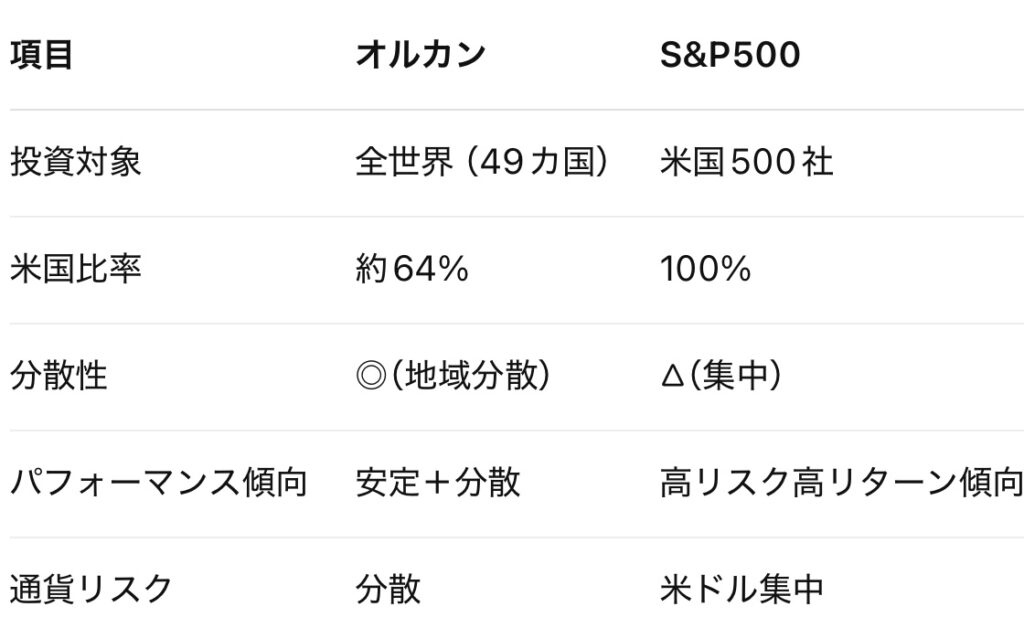
Task: Click the 安定＋分散 cell
Action: coord(438,483)
